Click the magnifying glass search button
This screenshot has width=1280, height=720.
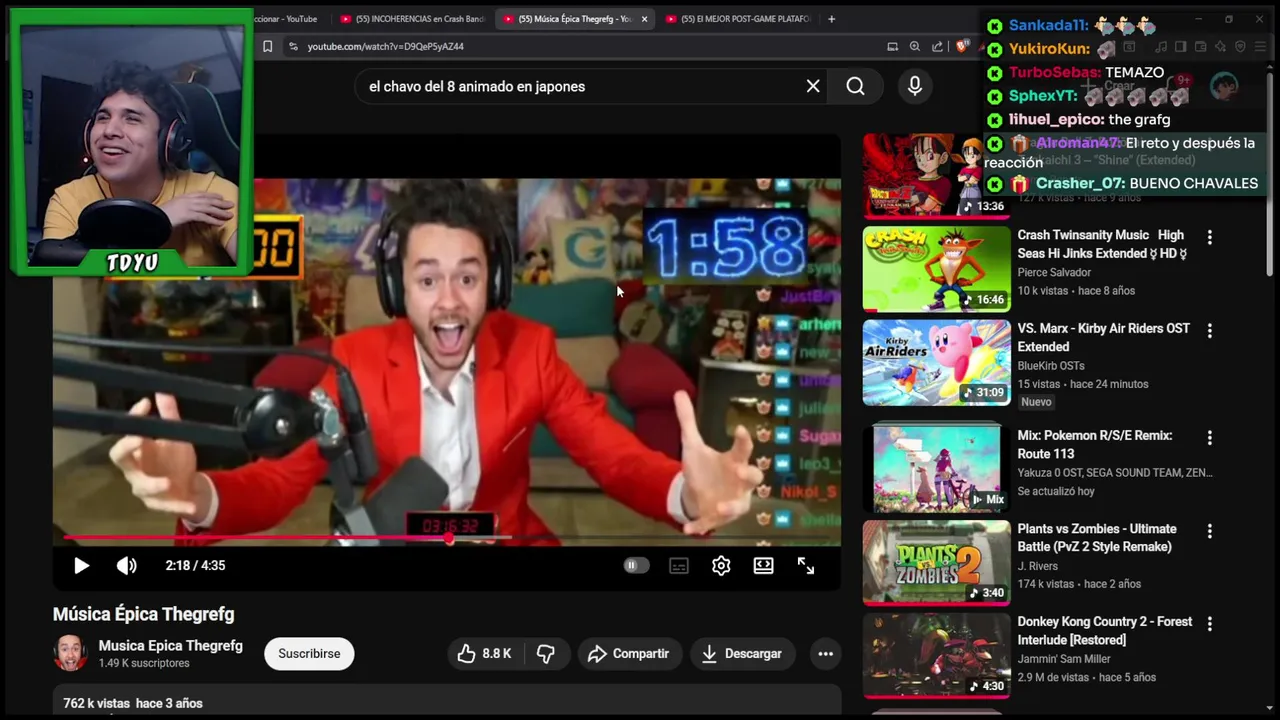855,86
